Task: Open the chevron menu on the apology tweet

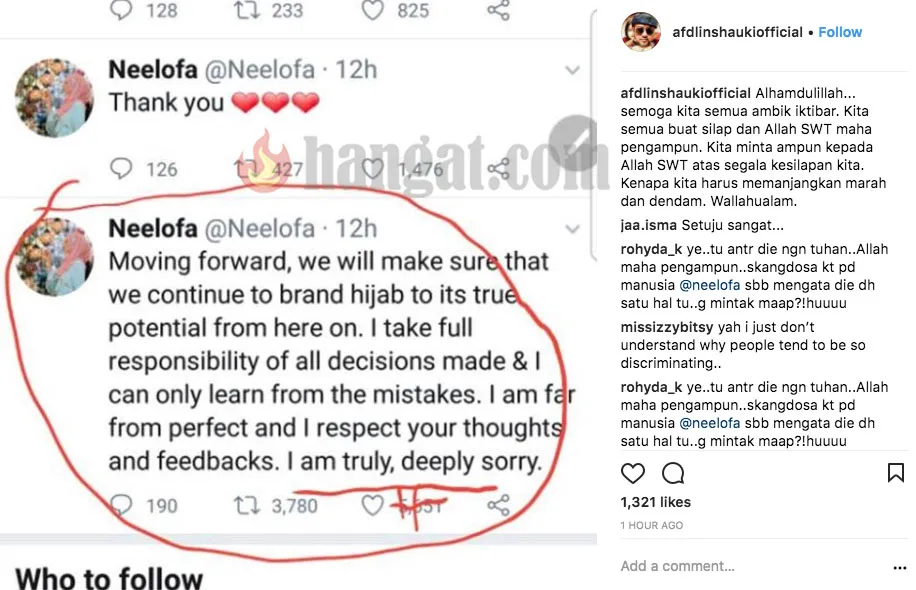Action: pyautogui.click(x=573, y=228)
